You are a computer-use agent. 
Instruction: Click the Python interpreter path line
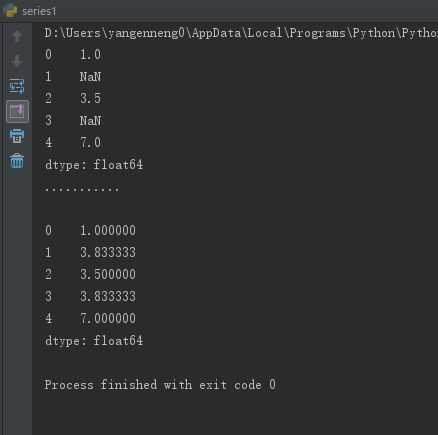click(241, 33)
